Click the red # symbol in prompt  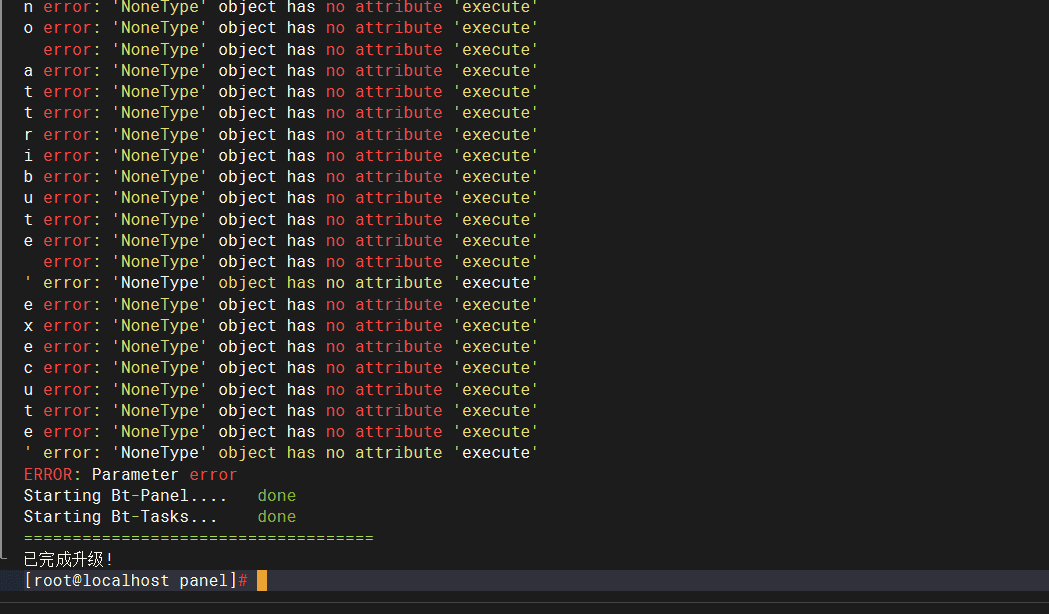point(243,581)
